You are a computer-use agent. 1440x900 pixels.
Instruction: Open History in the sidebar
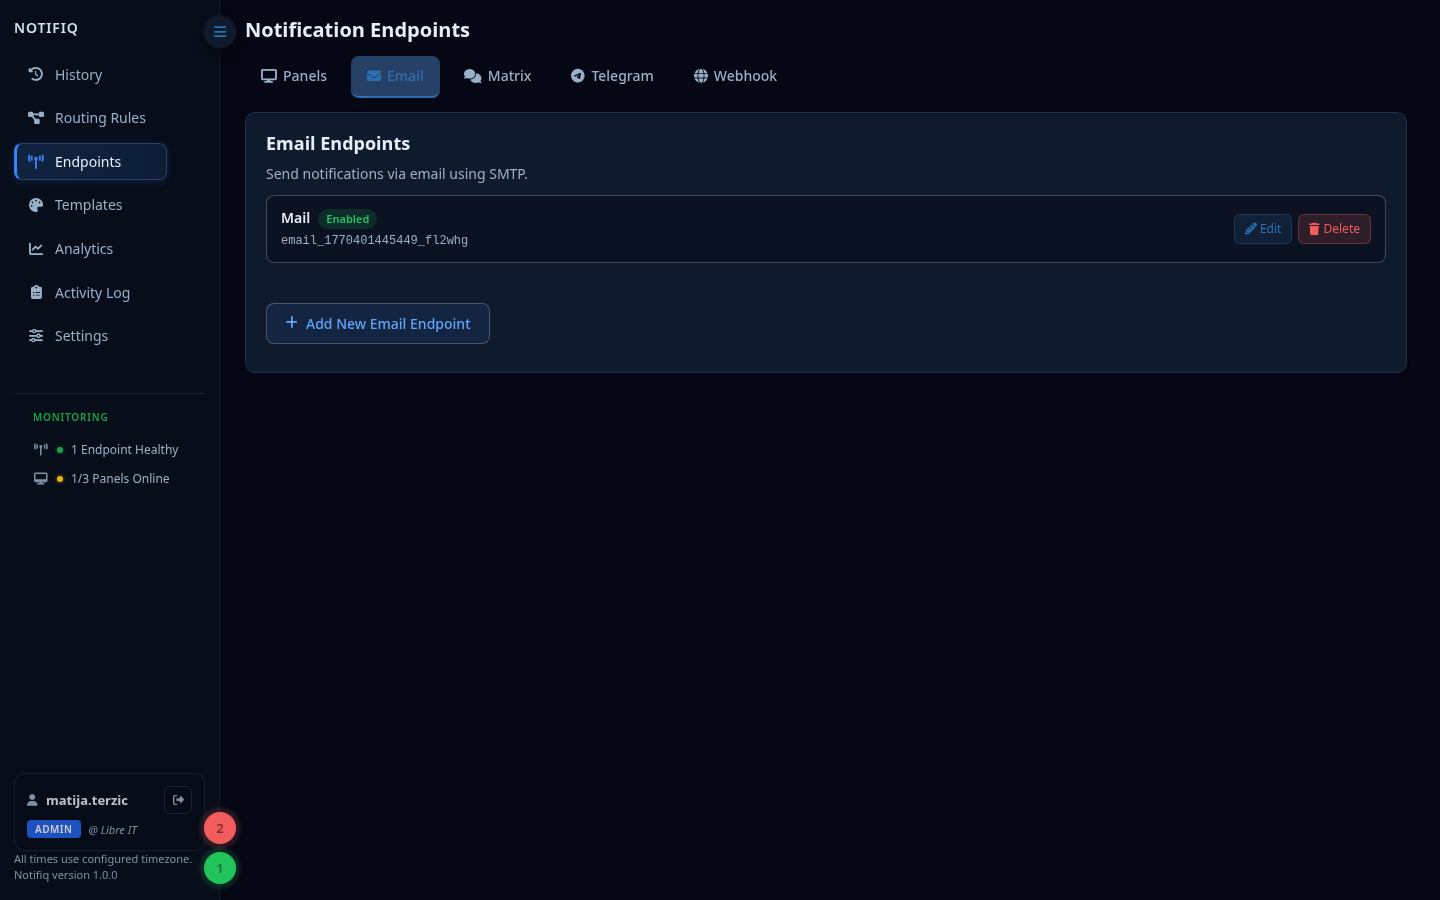[90, 75]
